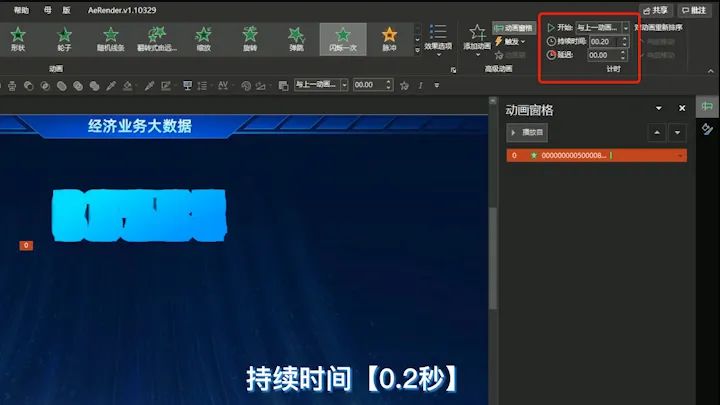Click the slide area vertical scrollbar
The width and height of the screenshot is (720, 405).
(493, 258)
